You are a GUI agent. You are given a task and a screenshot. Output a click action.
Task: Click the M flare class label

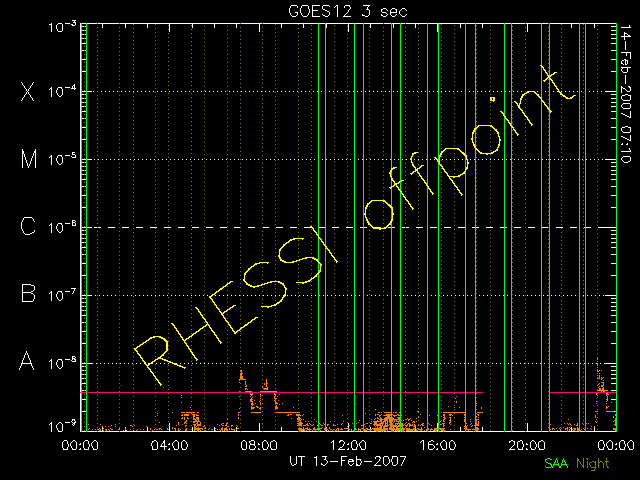tap(29, 159)
